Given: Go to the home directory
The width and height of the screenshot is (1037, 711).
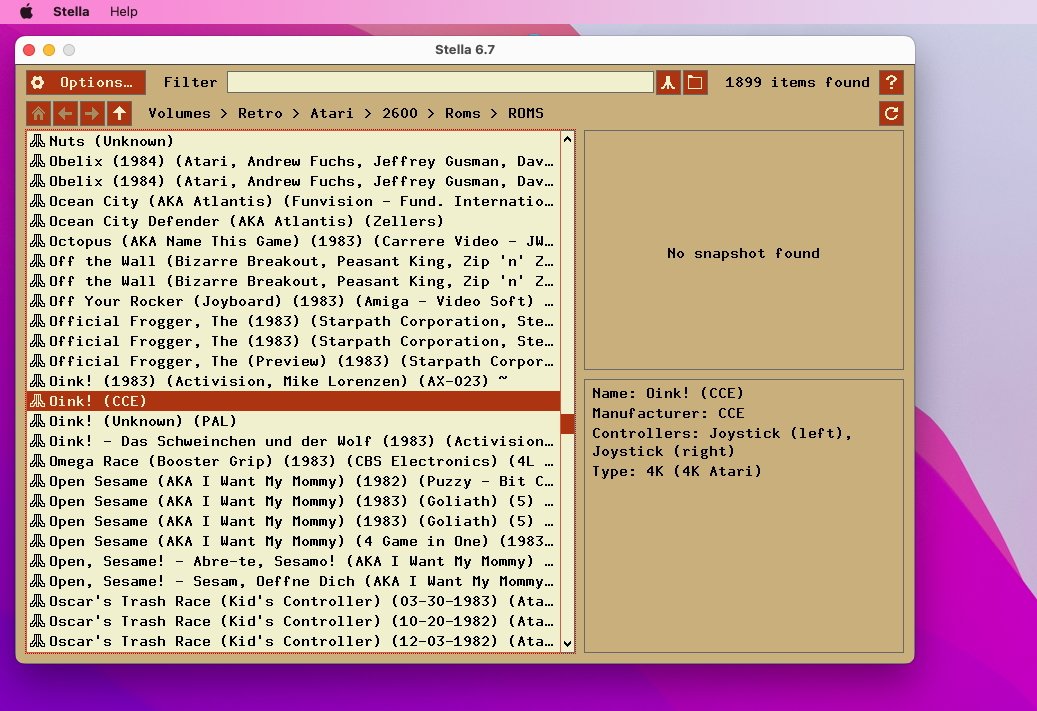Looking at the screenshot, I should (x=38, y=114).
